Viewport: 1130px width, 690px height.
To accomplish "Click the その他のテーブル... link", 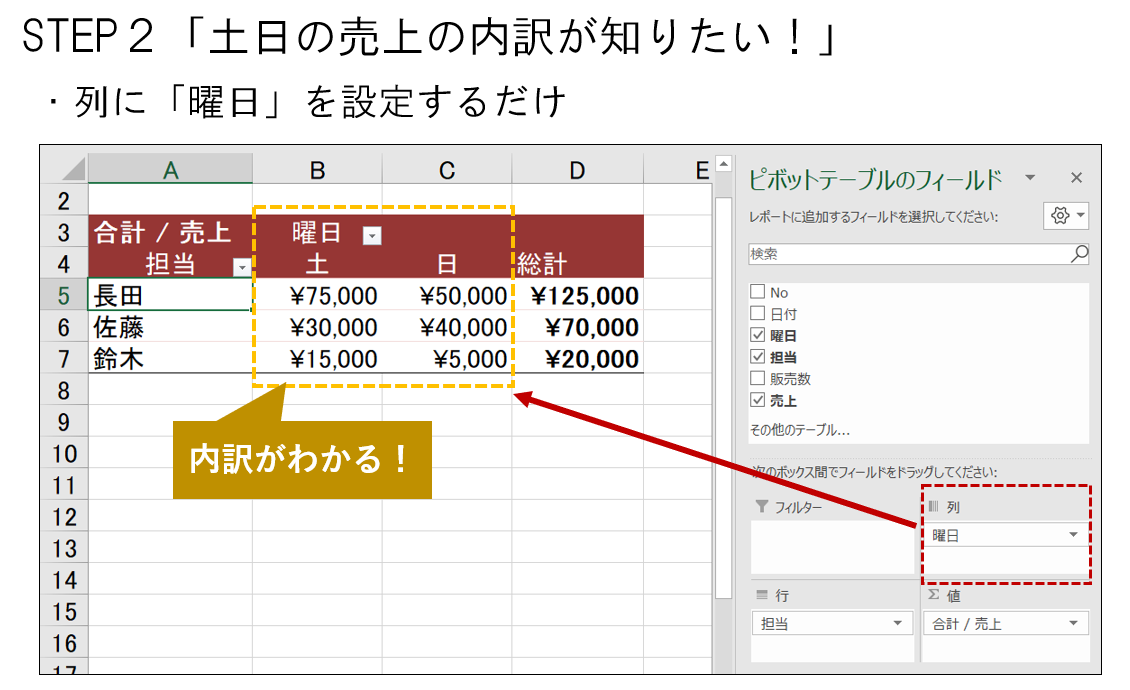I will pyautogui.click(x=800, y=430).
